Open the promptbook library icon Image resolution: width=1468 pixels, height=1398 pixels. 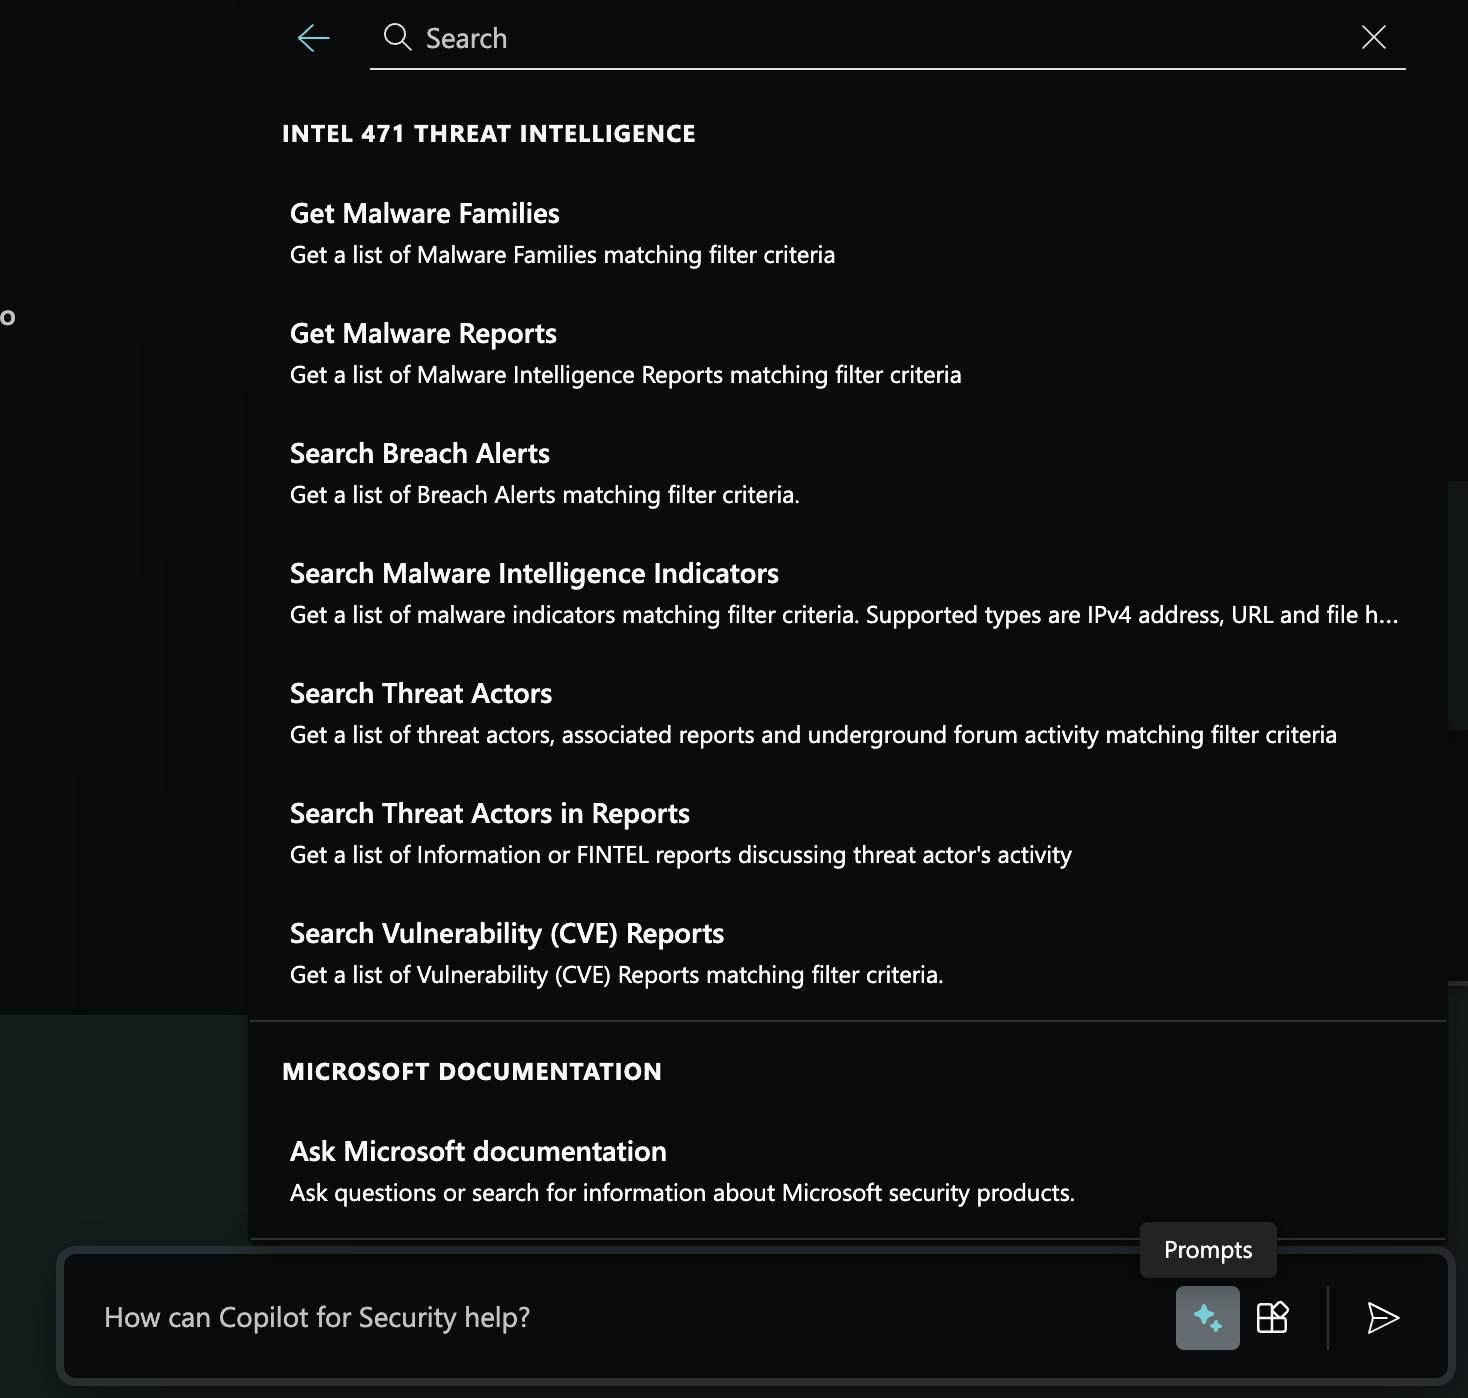coord(1274,1318)
